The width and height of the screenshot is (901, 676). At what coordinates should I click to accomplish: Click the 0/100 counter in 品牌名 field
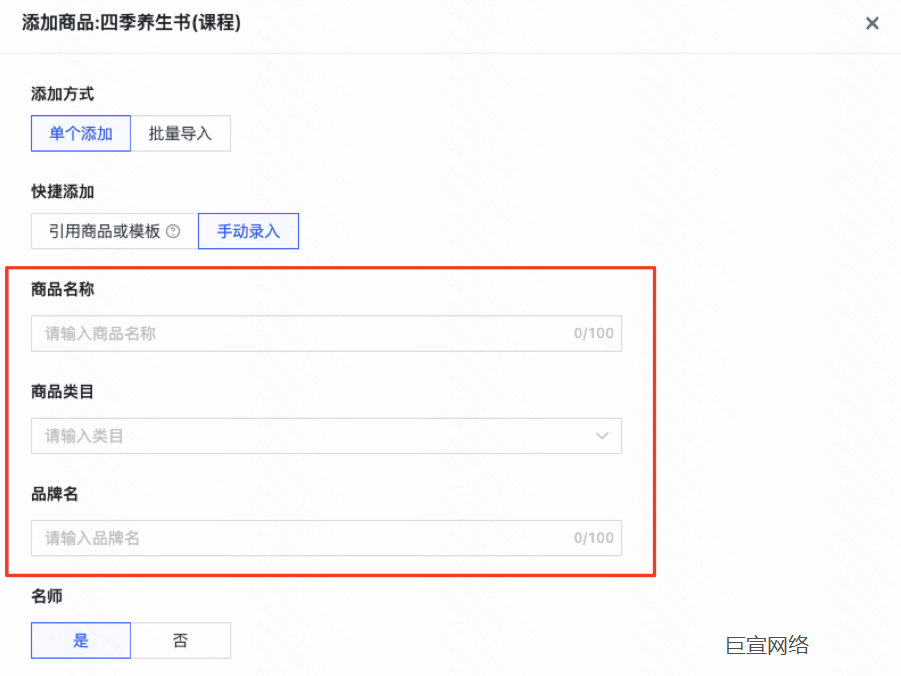click(x=593, y=538)
